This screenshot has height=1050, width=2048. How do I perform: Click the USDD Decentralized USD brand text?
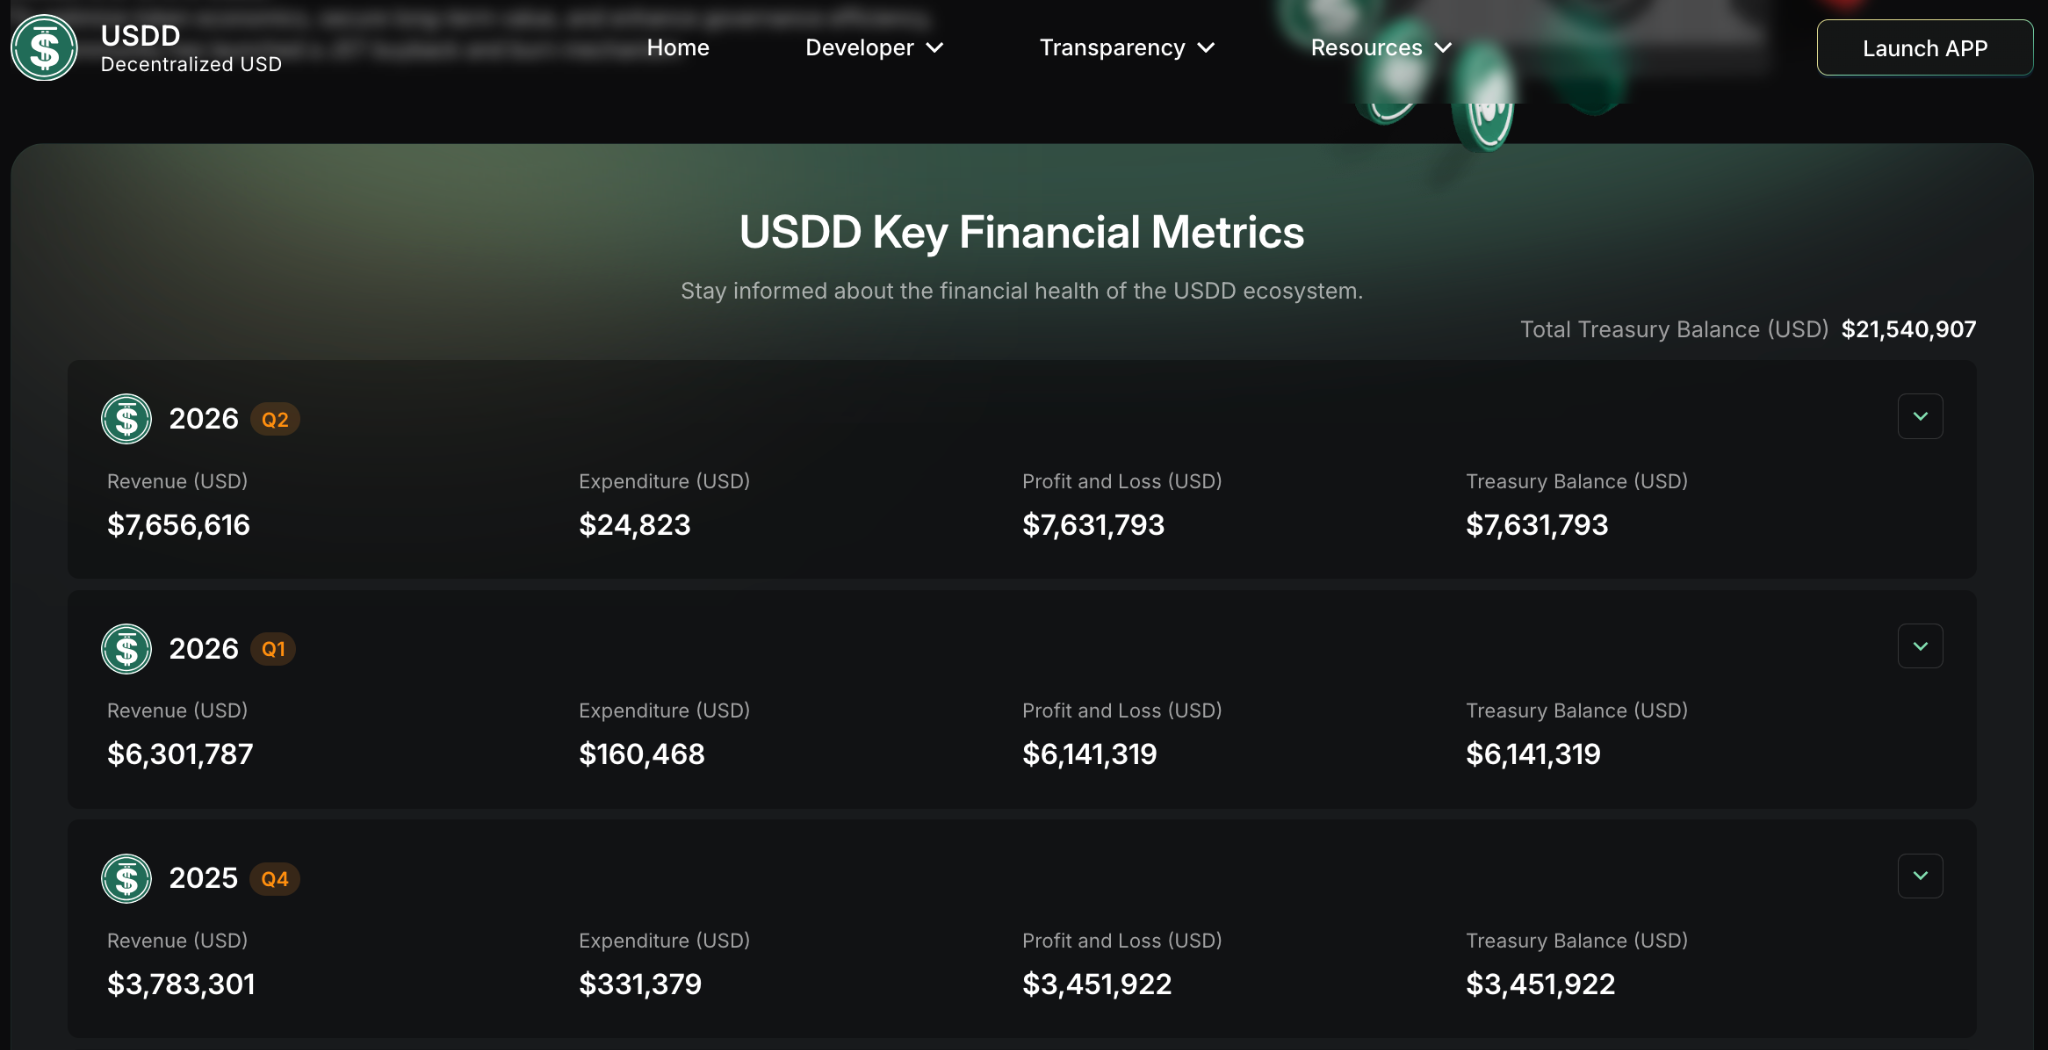point(191,48)
